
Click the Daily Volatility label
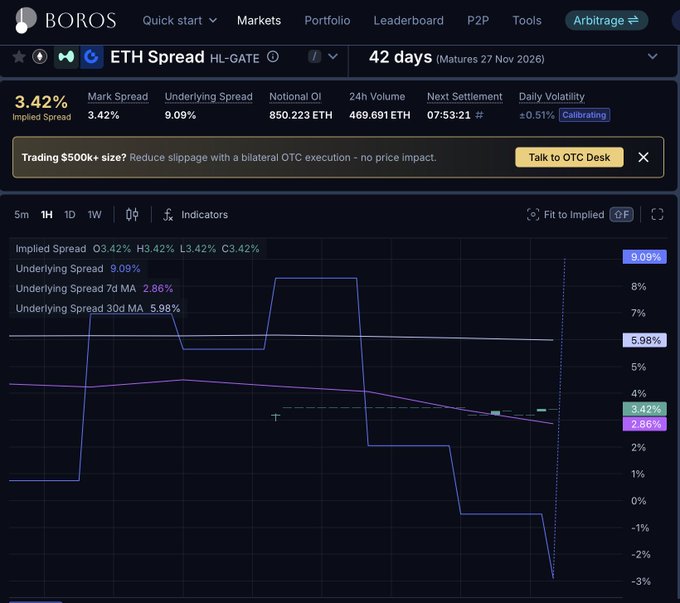coord(552,97)
